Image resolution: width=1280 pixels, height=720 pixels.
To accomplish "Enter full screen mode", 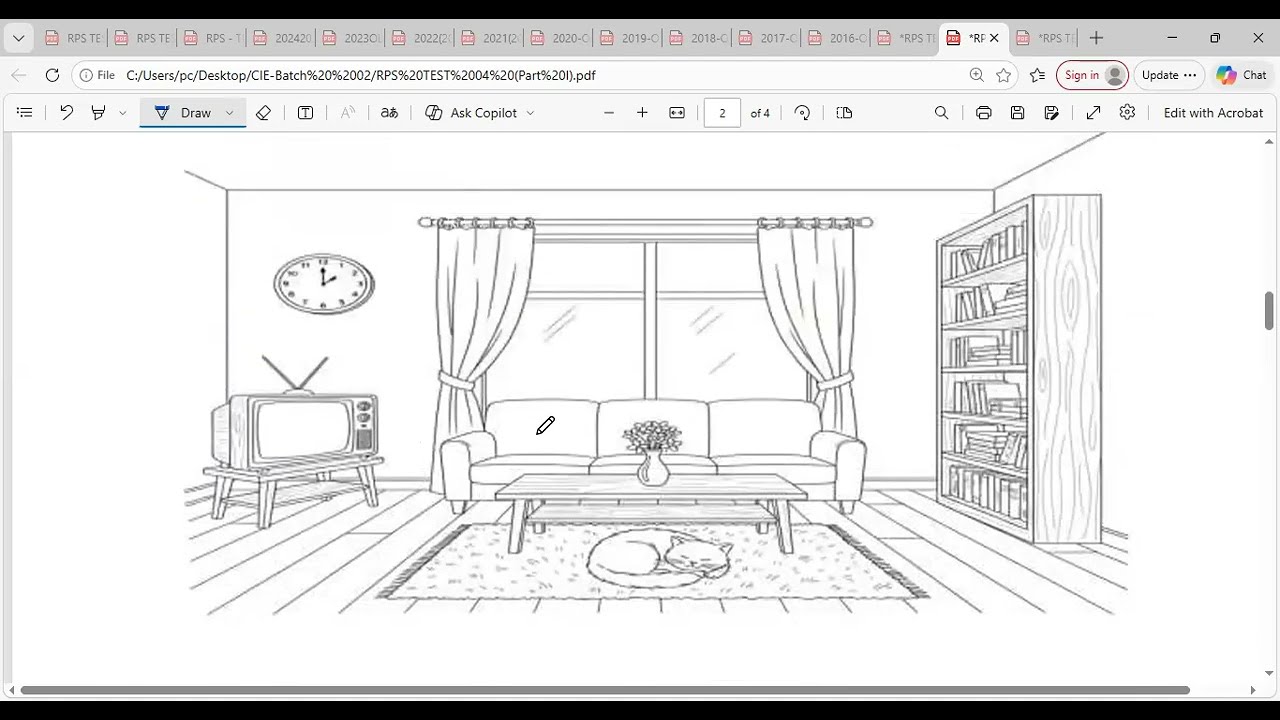I will (1094, 113).
